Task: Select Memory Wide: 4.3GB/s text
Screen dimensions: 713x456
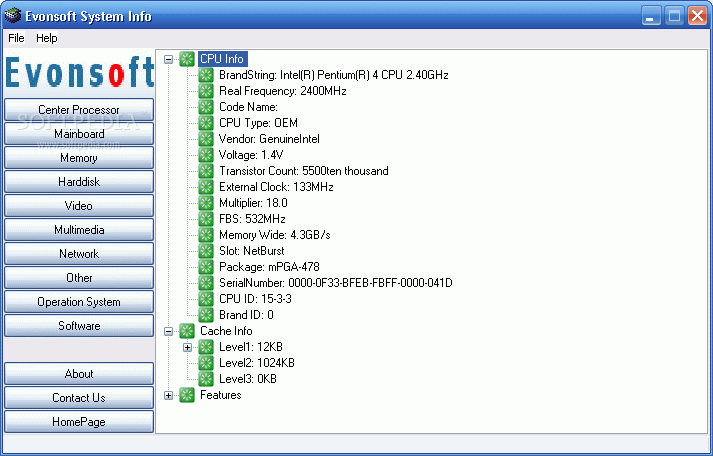Action: point(275,235)
